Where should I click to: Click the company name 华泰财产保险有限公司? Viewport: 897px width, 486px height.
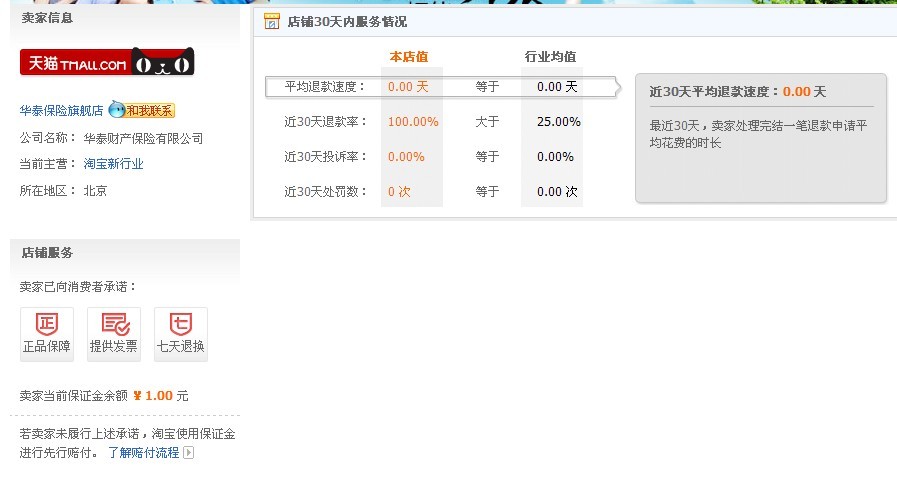(143, 138)
